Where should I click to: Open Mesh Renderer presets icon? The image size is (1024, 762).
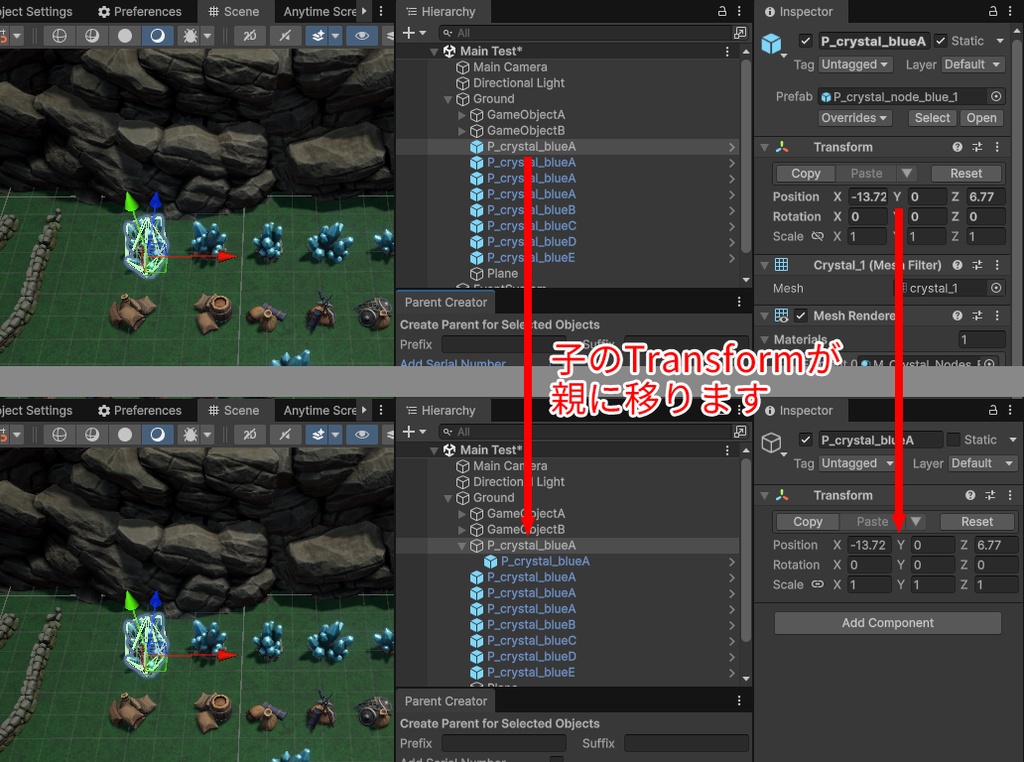click(x=977, y=315)
